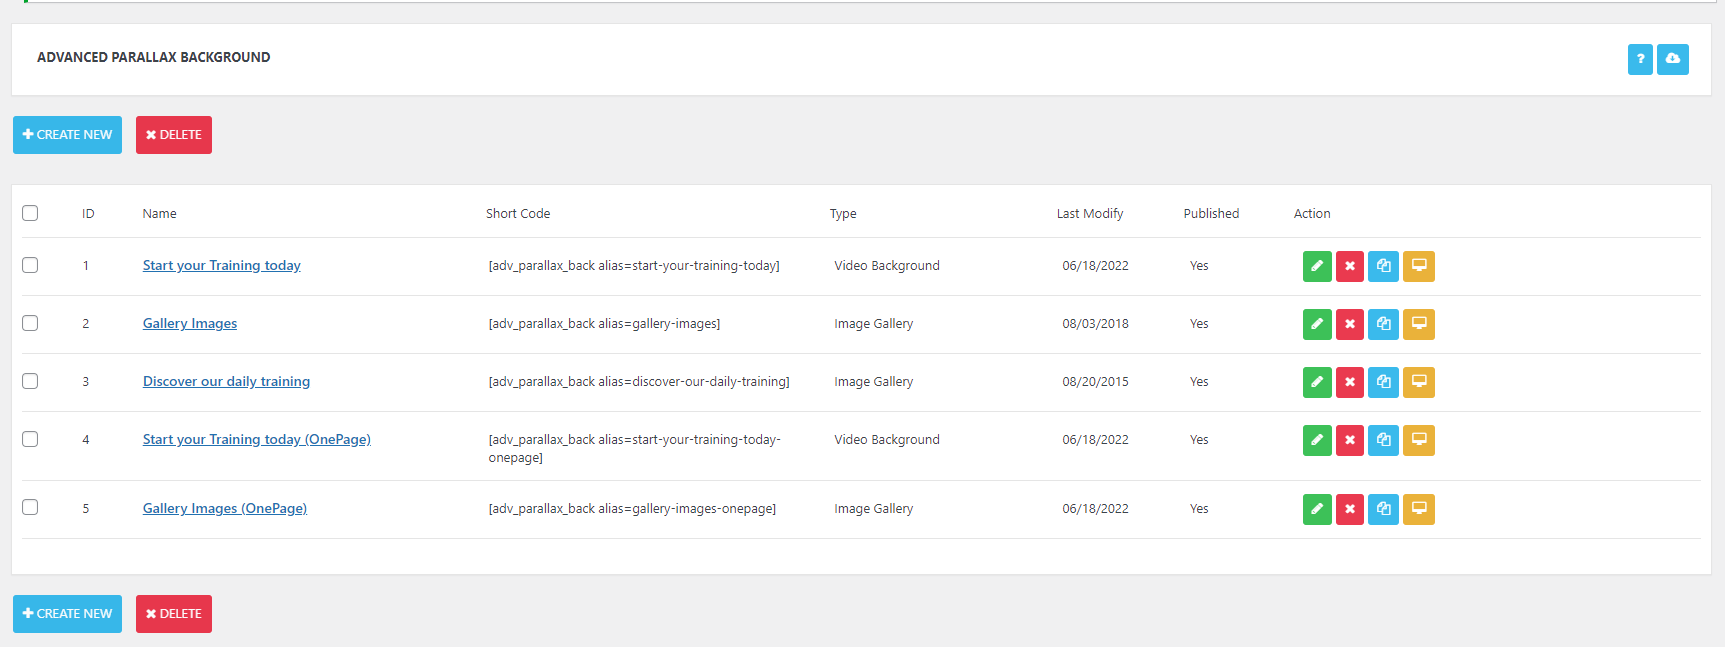This screenshot has width=1725, height=647.
Task: Click red delete icon for Gallery Images row
Action: coord(1350,324)
